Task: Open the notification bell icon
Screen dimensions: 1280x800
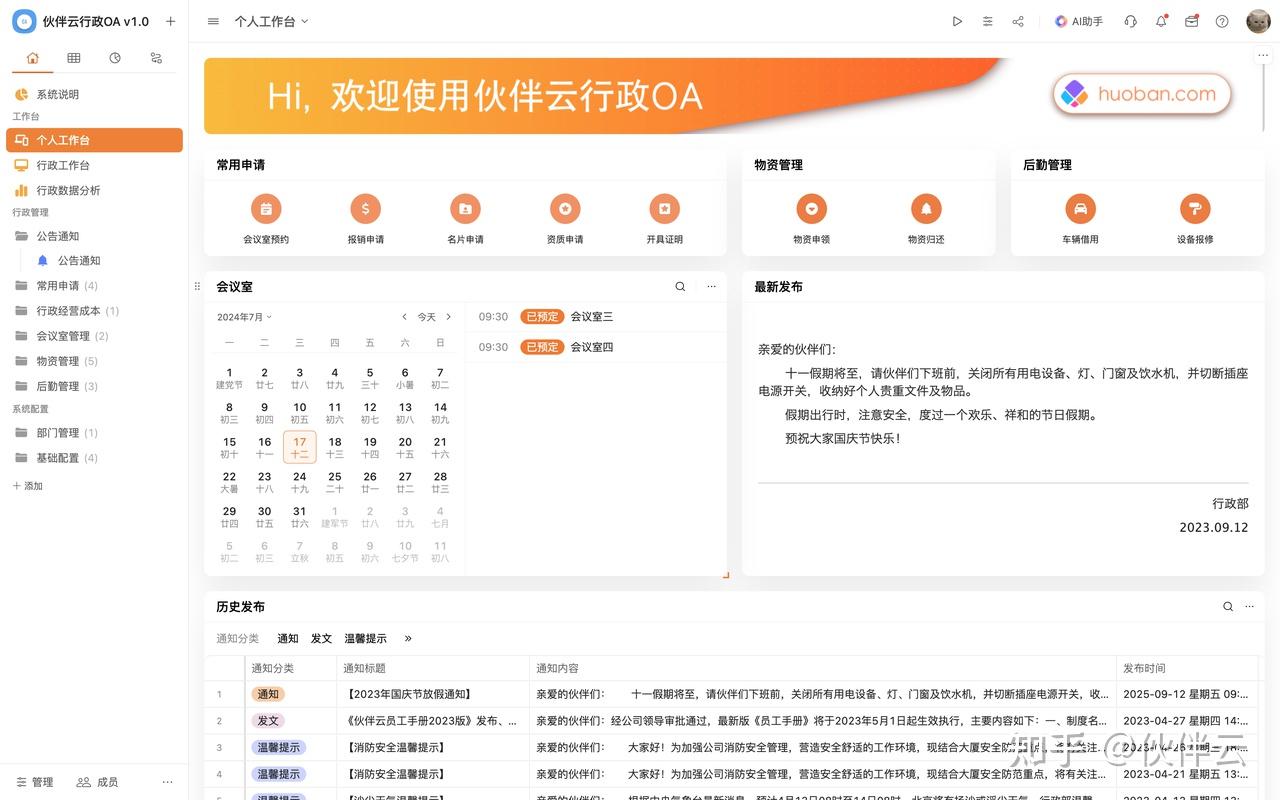Action: click(1158, 21)
